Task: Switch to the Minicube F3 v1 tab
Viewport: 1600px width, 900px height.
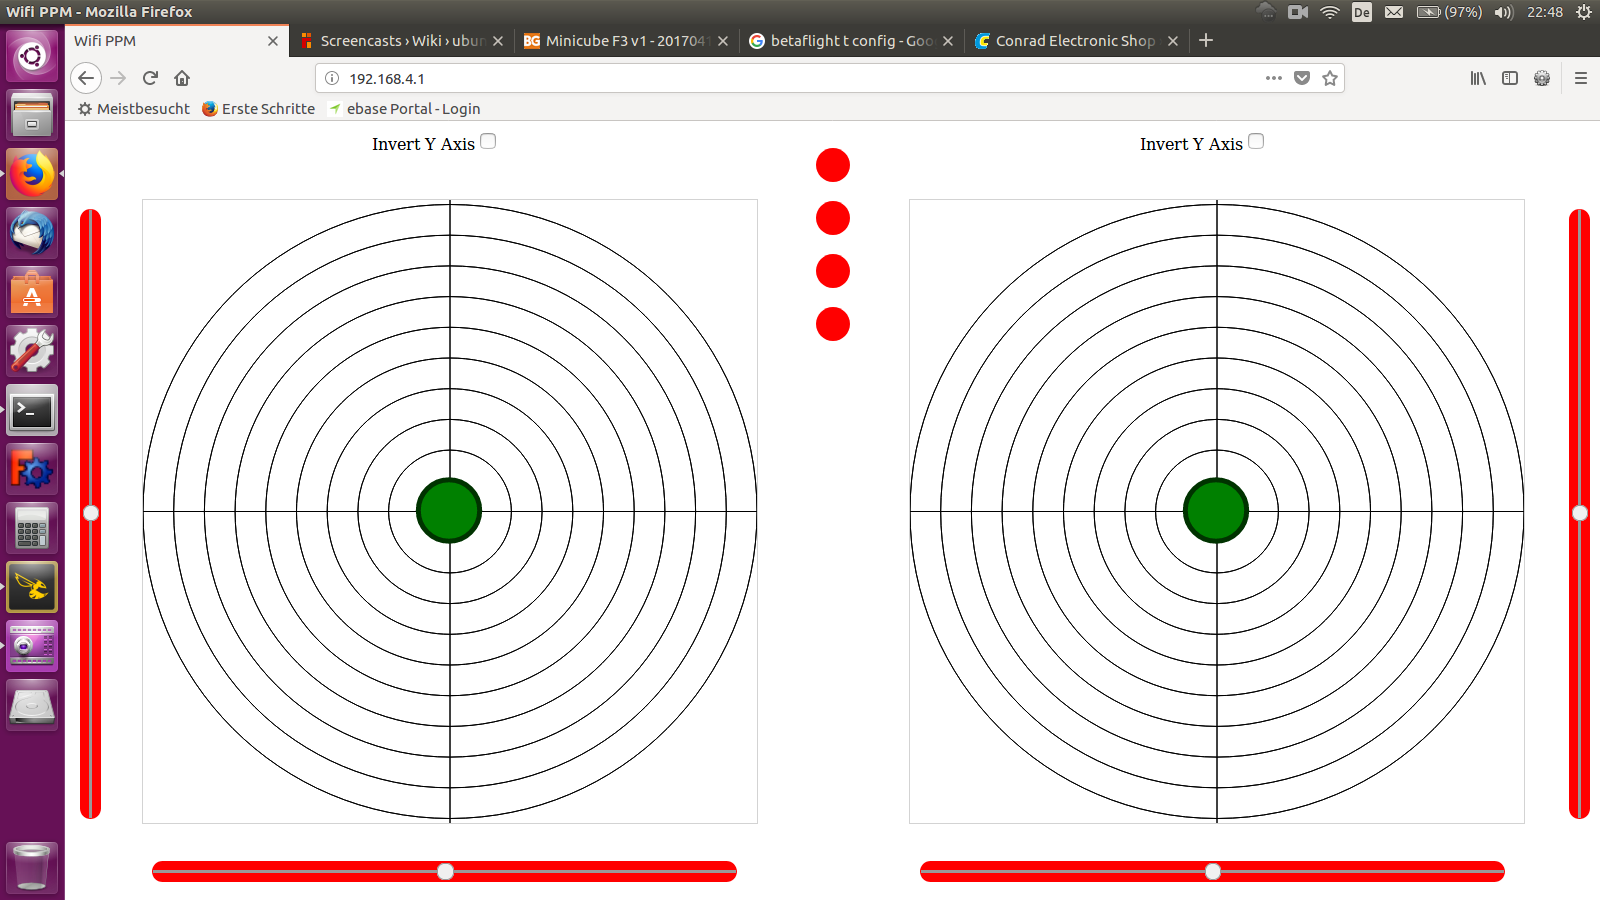Action: [x=625, y=41]
